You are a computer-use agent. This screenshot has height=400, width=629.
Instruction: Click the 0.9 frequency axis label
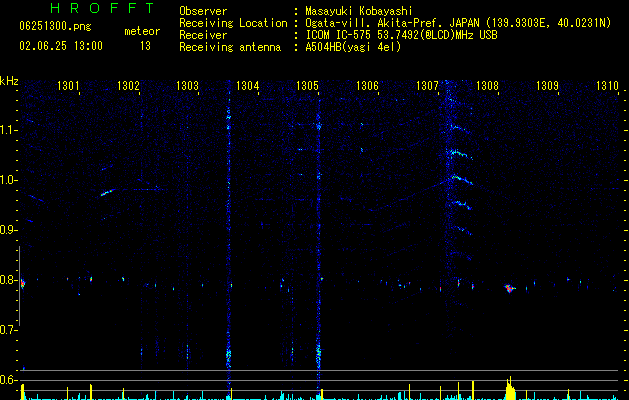pyautogui.click(x=8, y=230)
